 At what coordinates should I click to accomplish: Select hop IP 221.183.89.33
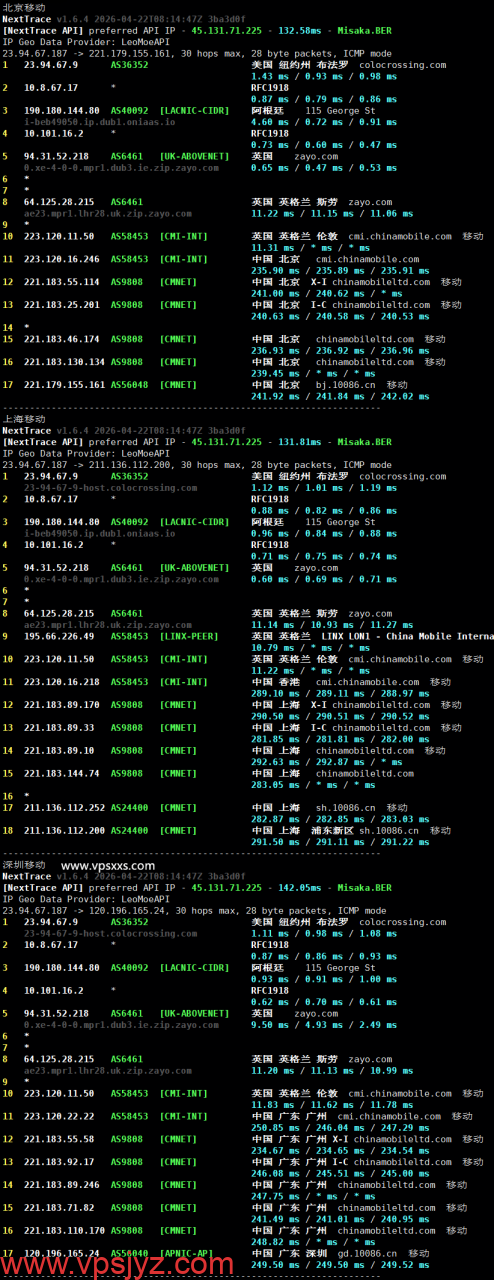59,728
